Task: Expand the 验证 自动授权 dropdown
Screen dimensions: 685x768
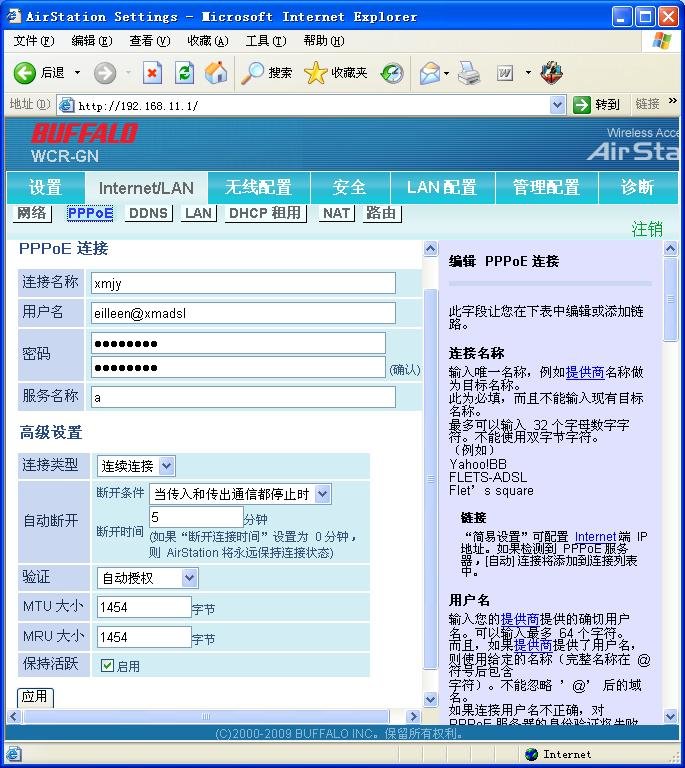Action: tap(189, 578)
